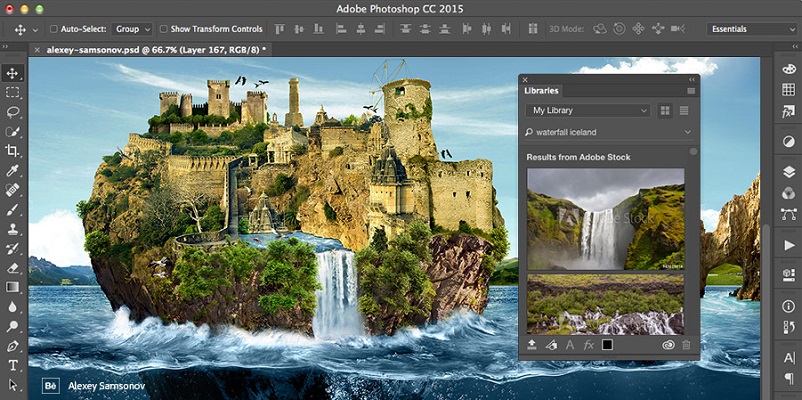Open the Layers panel icon
Viewport: 802px width, 400px height.
789,172
